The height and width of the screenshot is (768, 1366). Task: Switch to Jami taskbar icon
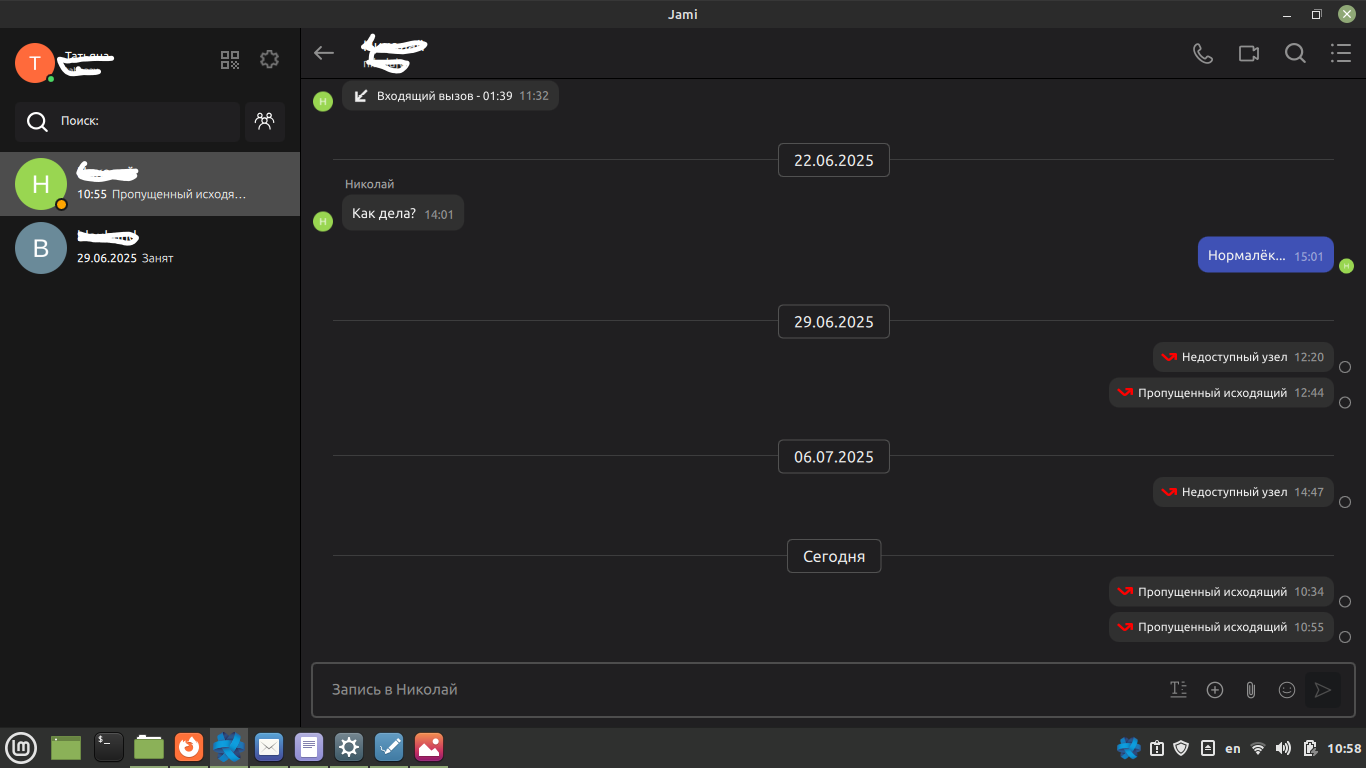coord(229,747)
